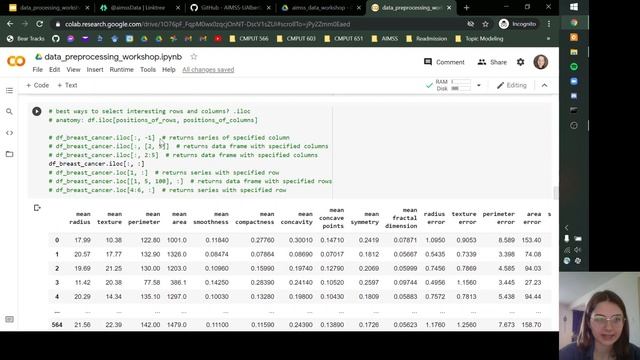
Task: Open the Help menu
Action: (169, 70)
